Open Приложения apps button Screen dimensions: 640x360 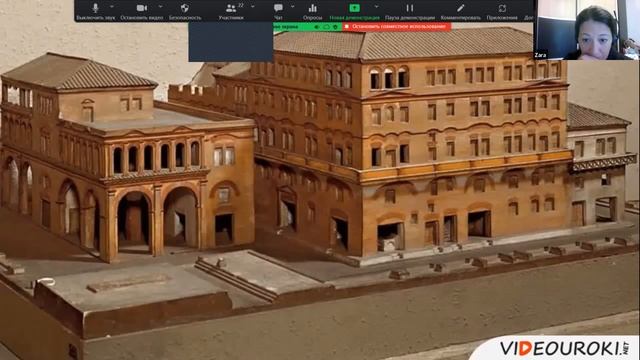[x=502, y=11]
